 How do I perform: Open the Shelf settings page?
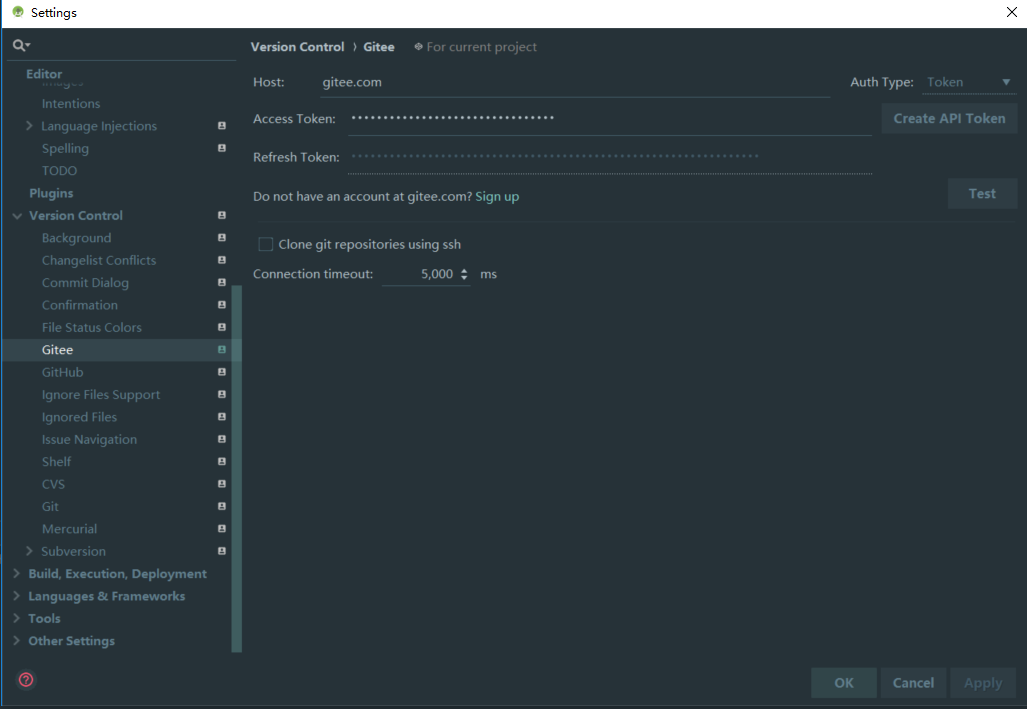56,461
